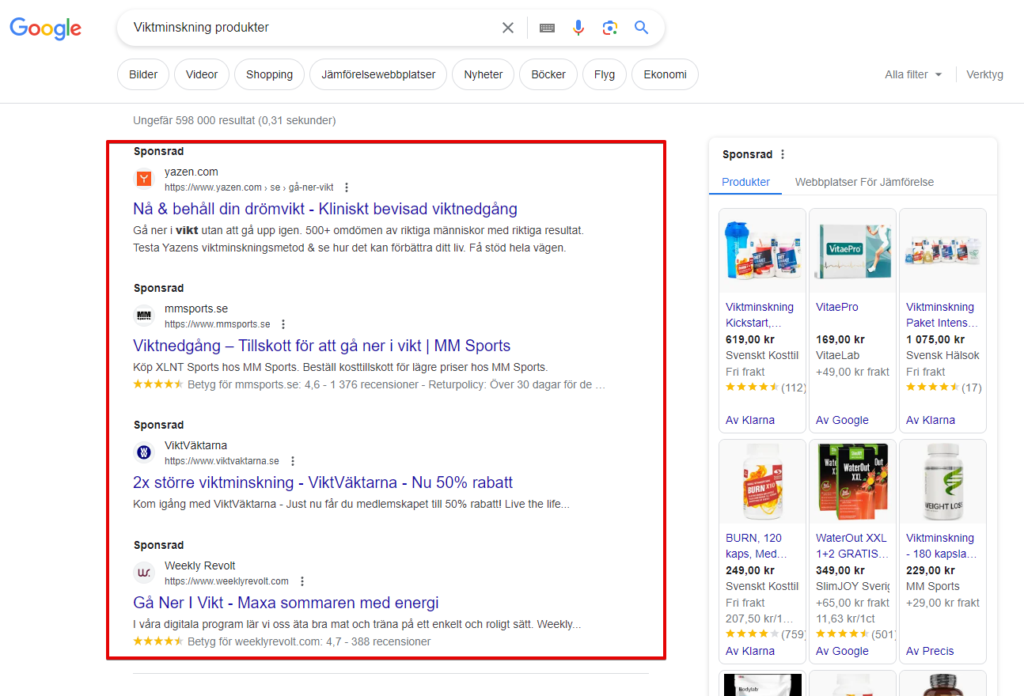Show Nyheter news results
Screen dimensions: 1024x696
483,74
